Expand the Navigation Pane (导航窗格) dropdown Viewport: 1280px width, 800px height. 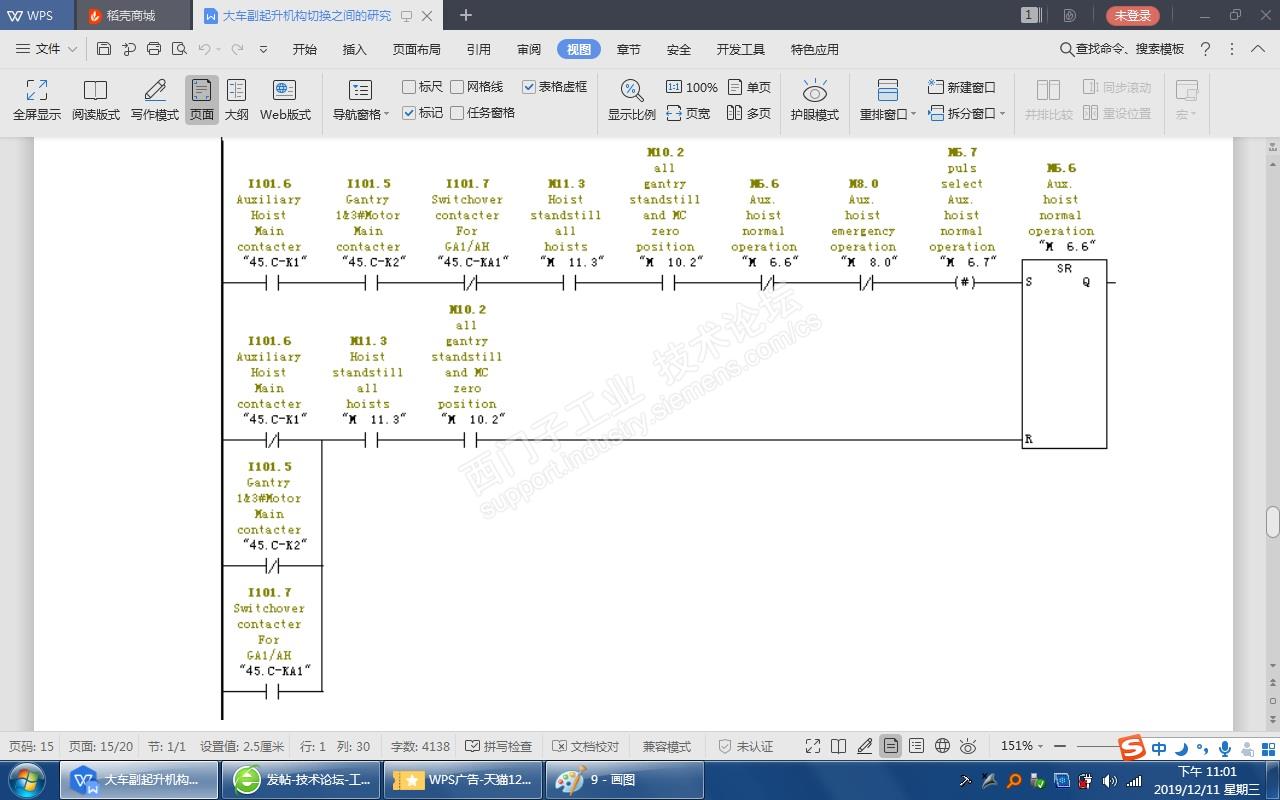pyautogui.click(x=386, y=115)
